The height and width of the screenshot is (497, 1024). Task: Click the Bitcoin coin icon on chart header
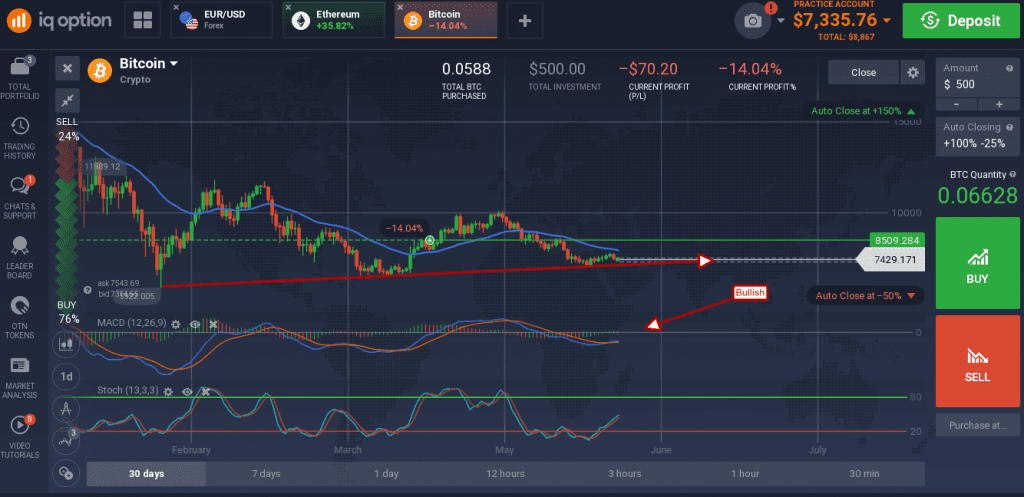point(100,71)
